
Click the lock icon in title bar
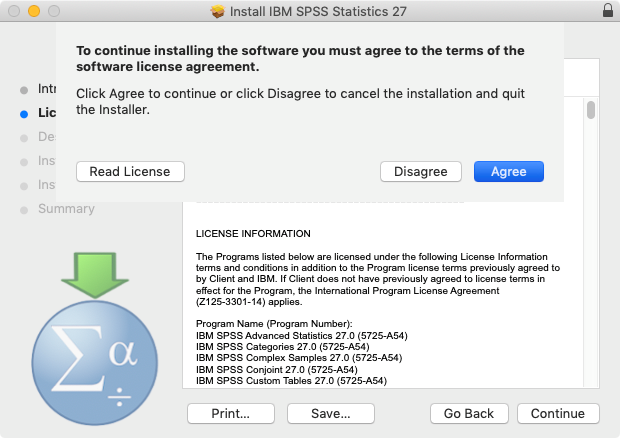tap(608, 10)
